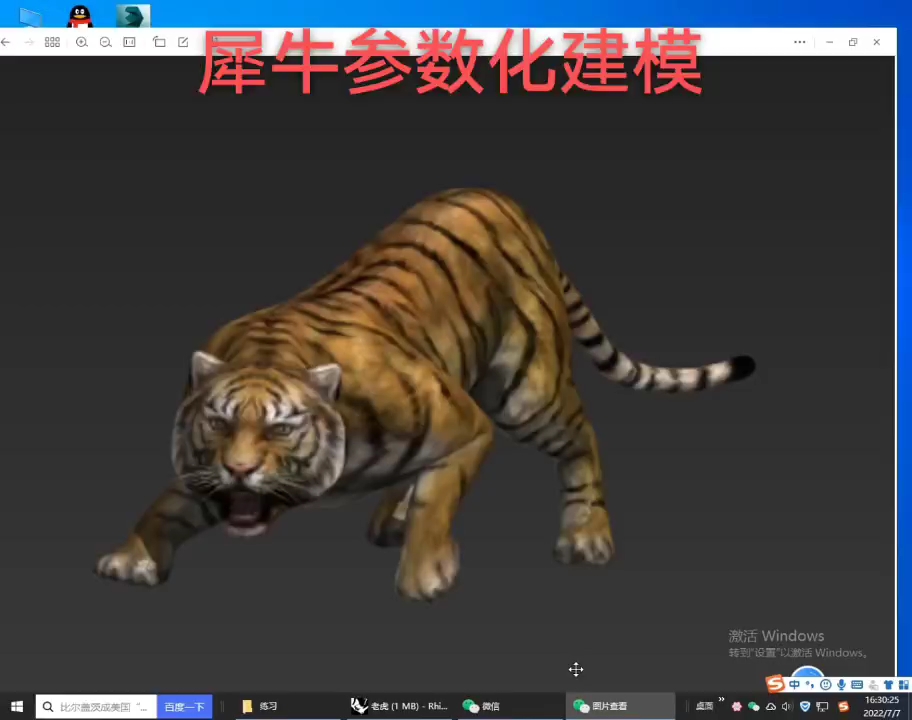
Task: Open the 老虎 Rhino file window
Action: (x=400, y=706)
